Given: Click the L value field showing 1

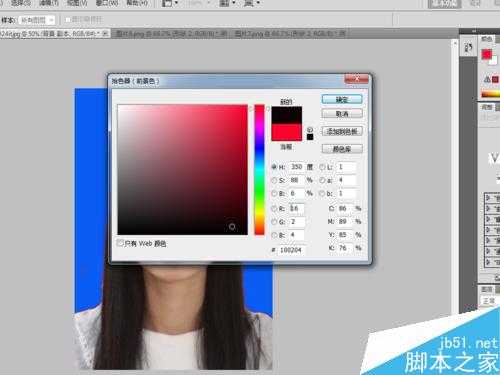Looking at the screenshot, I should point(346,167).
